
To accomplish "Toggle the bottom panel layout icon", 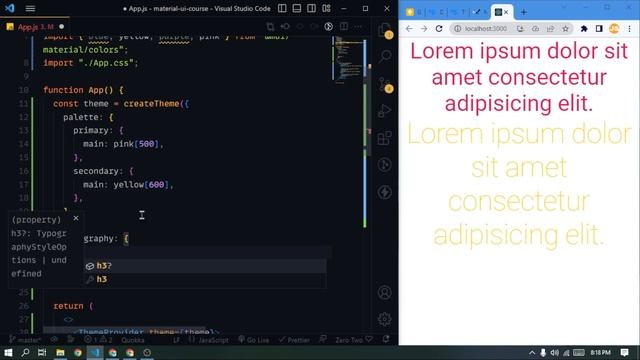I will tap(297, 8).
